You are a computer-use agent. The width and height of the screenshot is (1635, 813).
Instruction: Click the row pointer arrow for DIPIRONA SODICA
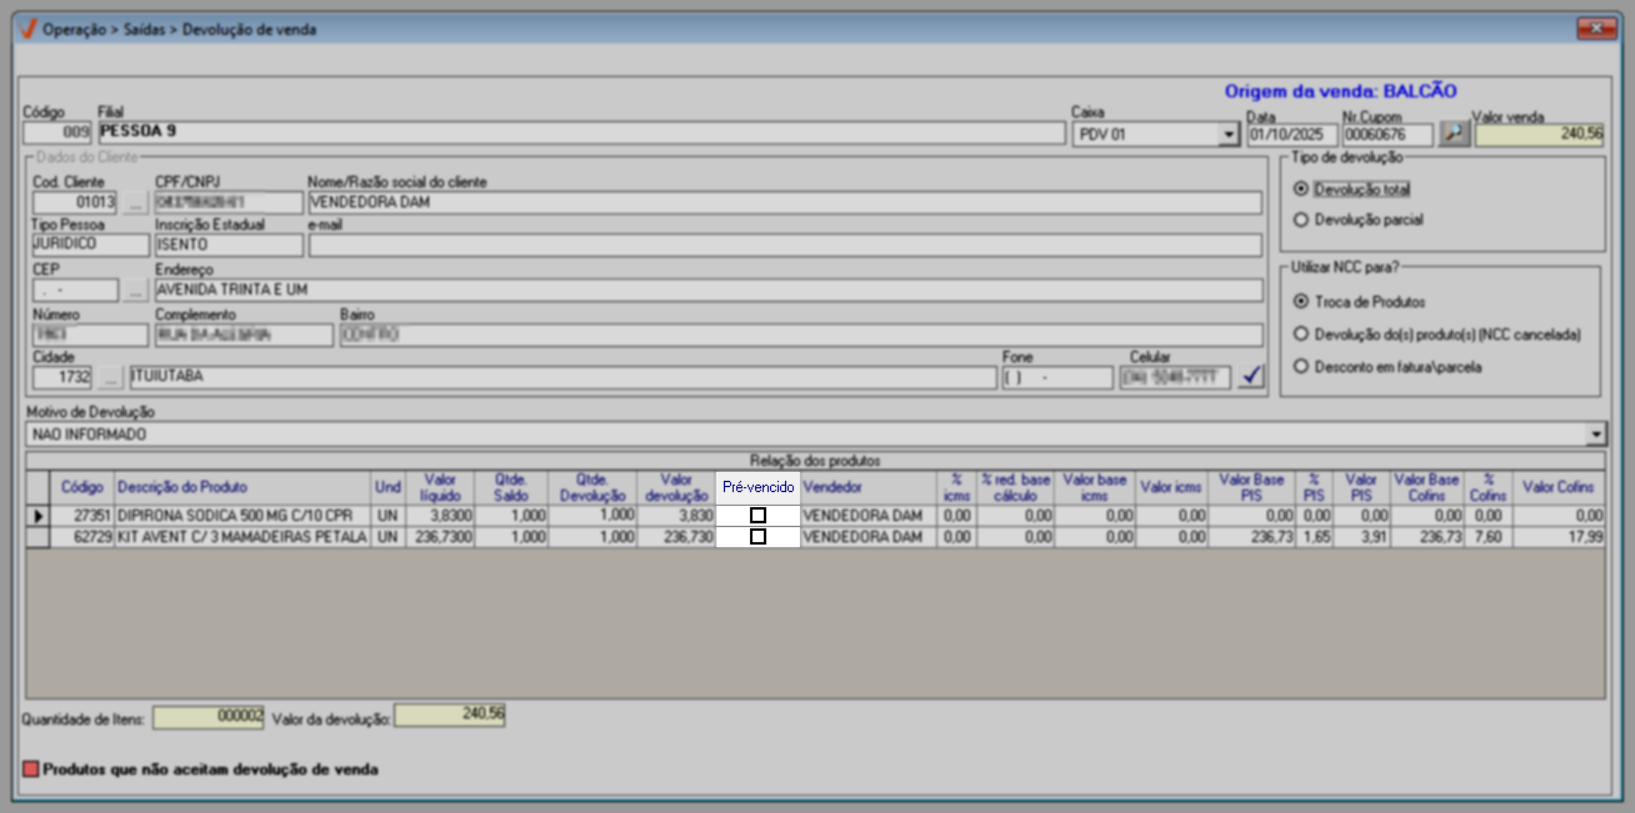click(38, 516)
